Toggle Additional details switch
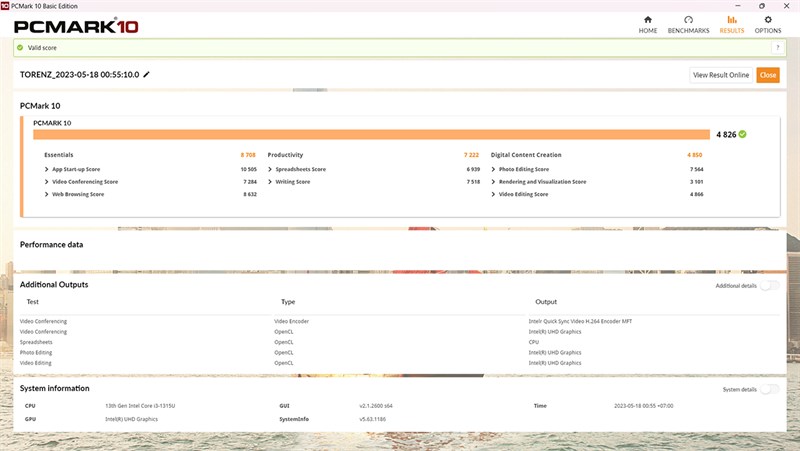The width and height of the screenshot is (800, 451). (x=769, y=286)
